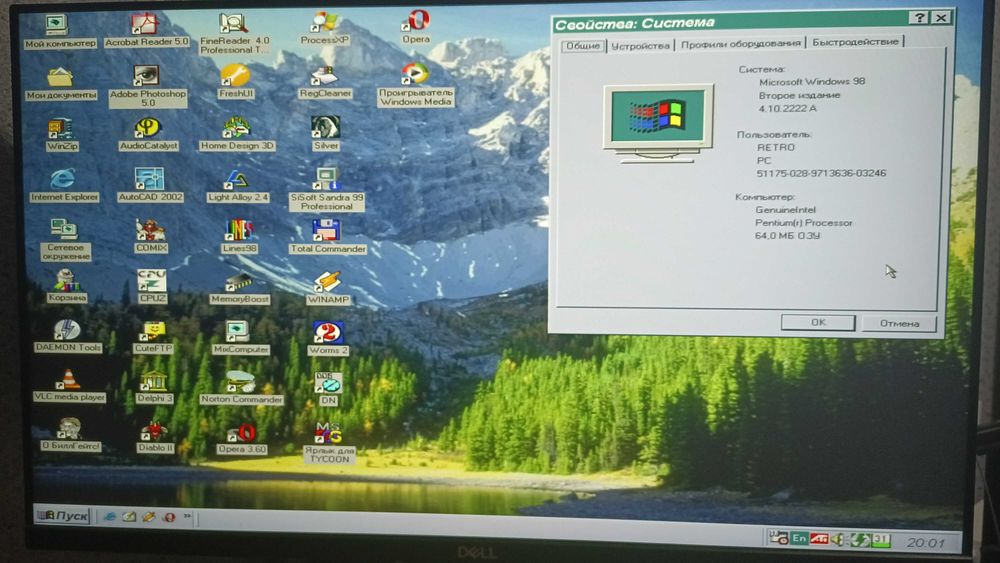Click the 'Microsoft Windows 98' system text
The image size is (1000, 563).
[x=812, y=82]
